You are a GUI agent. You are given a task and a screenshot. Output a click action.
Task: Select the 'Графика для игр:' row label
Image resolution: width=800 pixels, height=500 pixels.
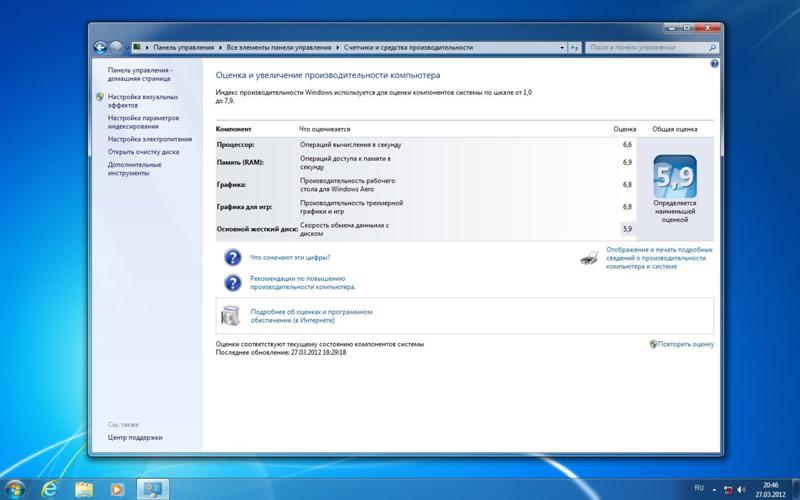[x=244, y=207]
